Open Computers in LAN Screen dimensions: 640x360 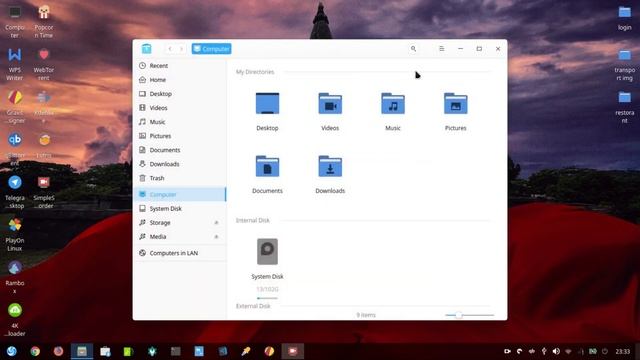click(x=180, y=253)
